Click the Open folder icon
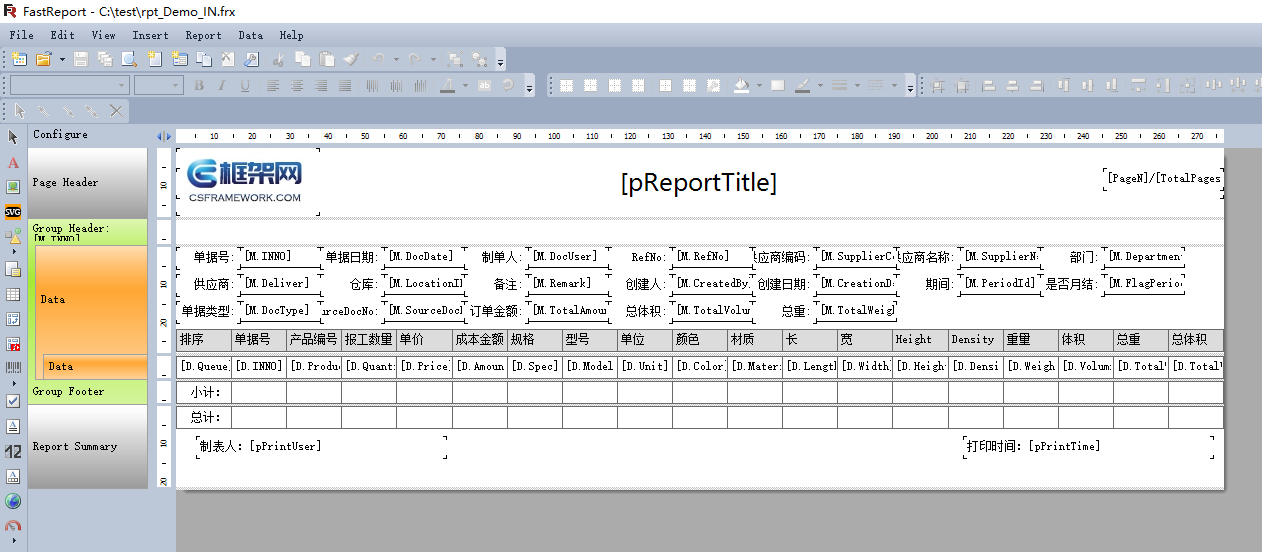Image resolution: width=1262 pixels, height=552 pixels. (43, 59)
